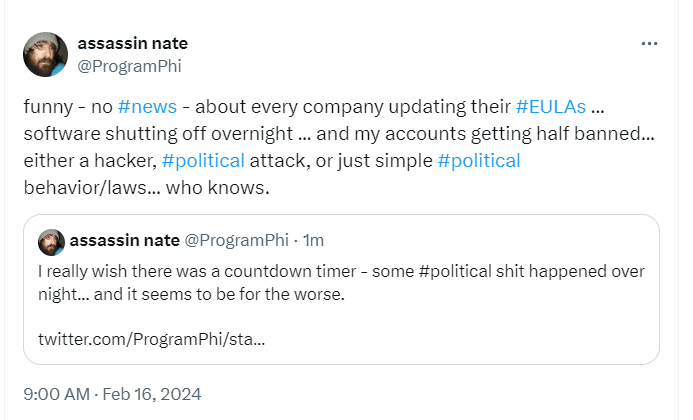The width and height of the screenshot is (693, 420).
Task: Open the #EULAs hashtag
Action: tap(551, 108)
